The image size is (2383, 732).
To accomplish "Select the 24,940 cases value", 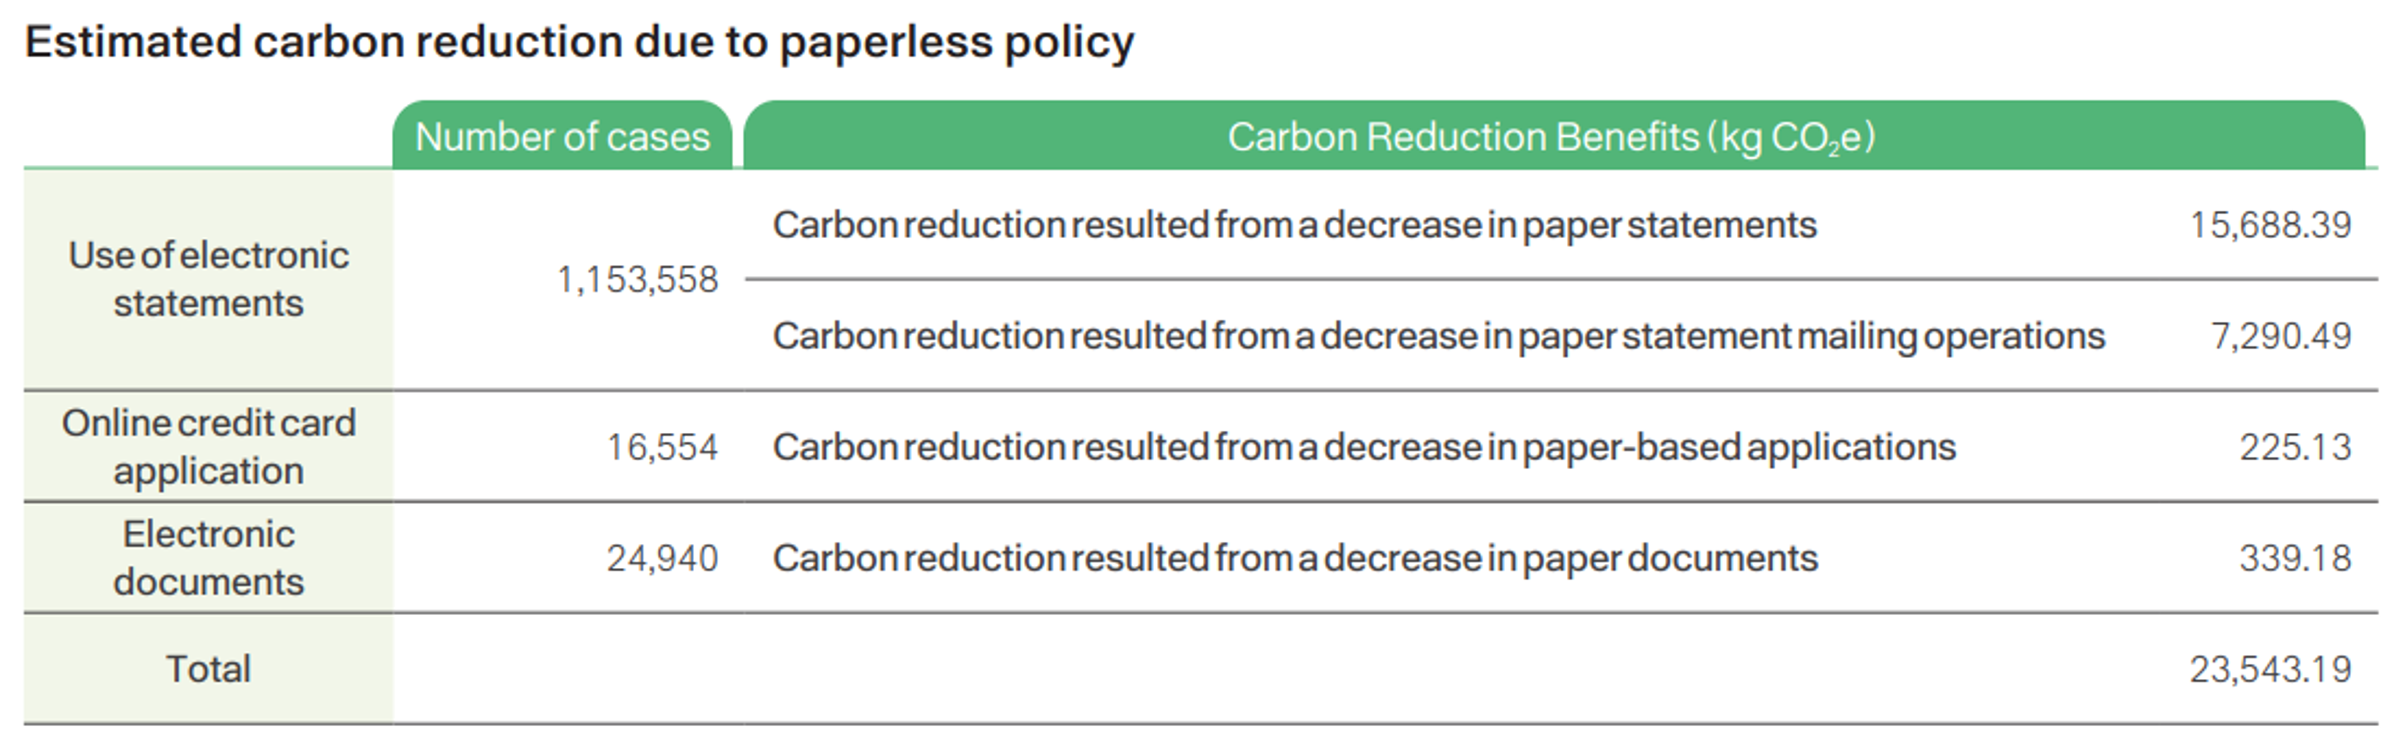I will (x=662, y=558).
